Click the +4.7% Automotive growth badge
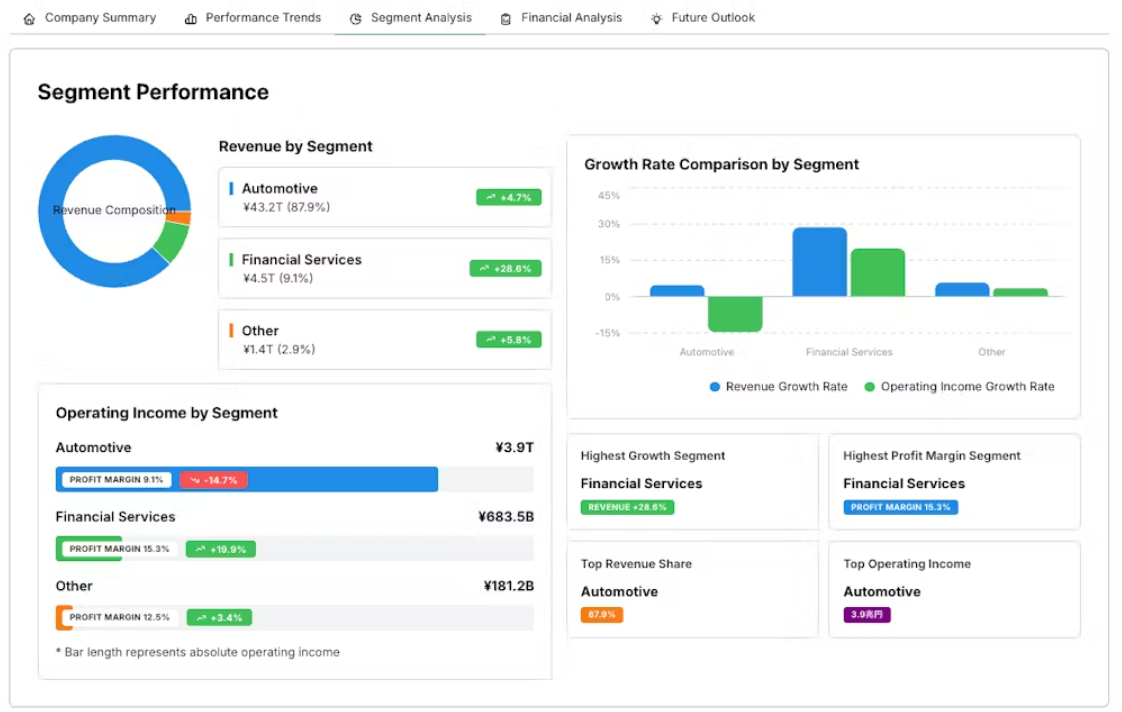This screenshot has width=1122, height=712. coord(509,197)
